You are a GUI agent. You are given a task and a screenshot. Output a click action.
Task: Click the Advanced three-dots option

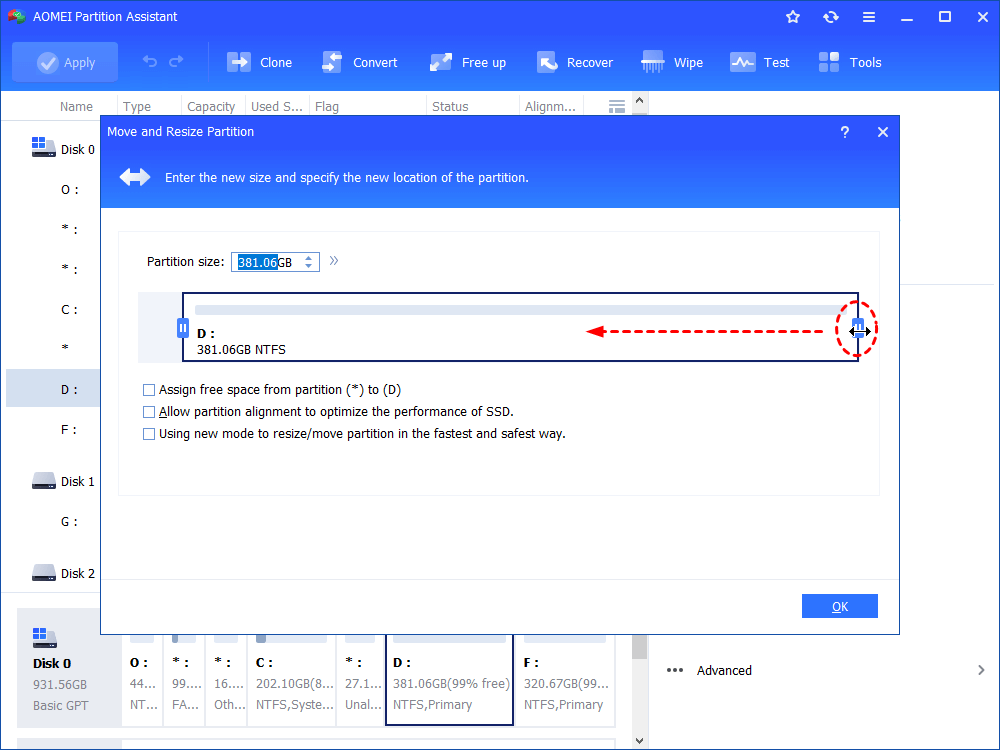[x=675, y=670]
